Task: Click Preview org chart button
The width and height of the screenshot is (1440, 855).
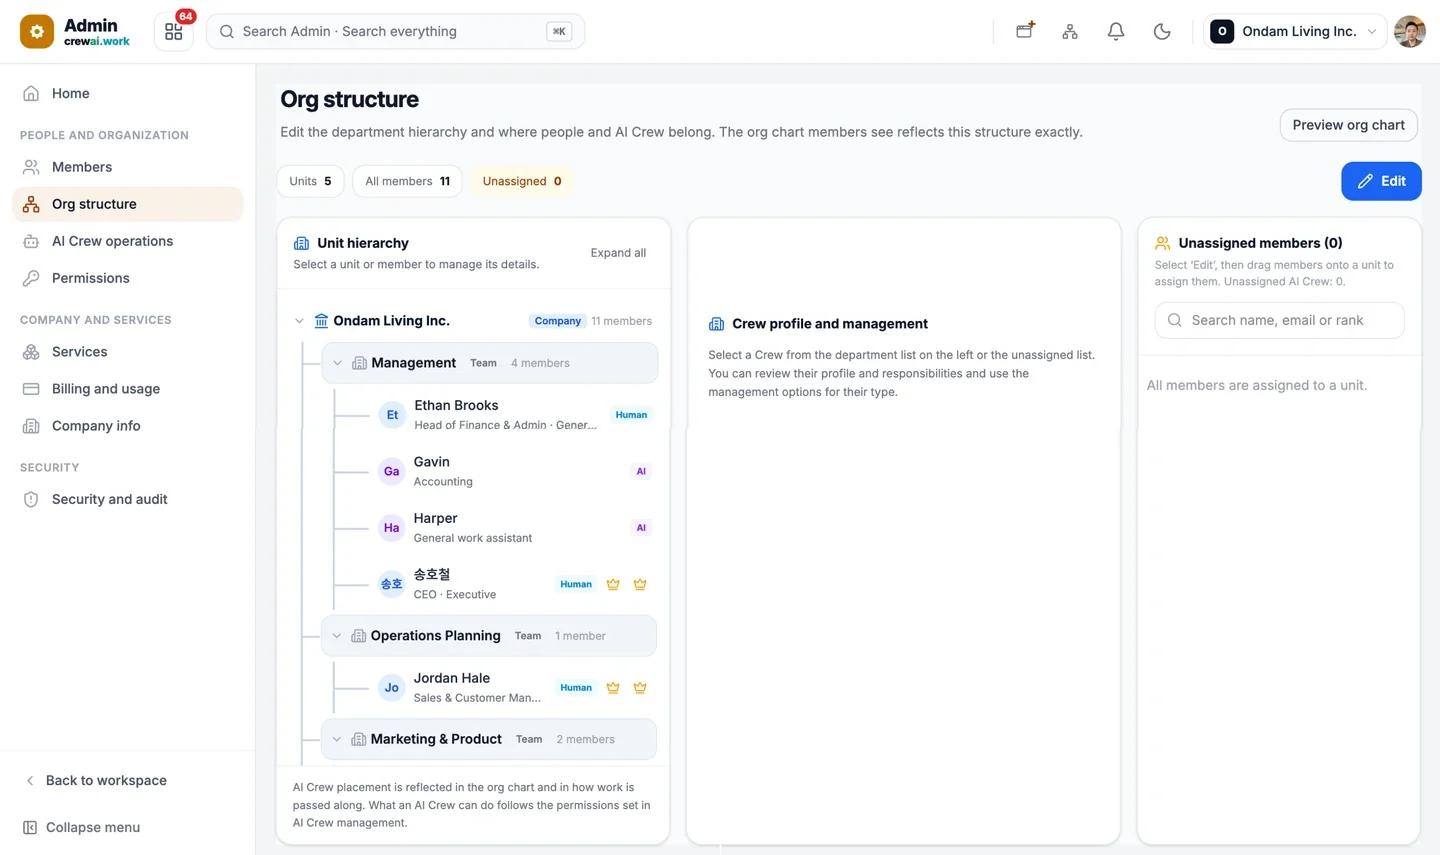Action: tap(1348, 125)
